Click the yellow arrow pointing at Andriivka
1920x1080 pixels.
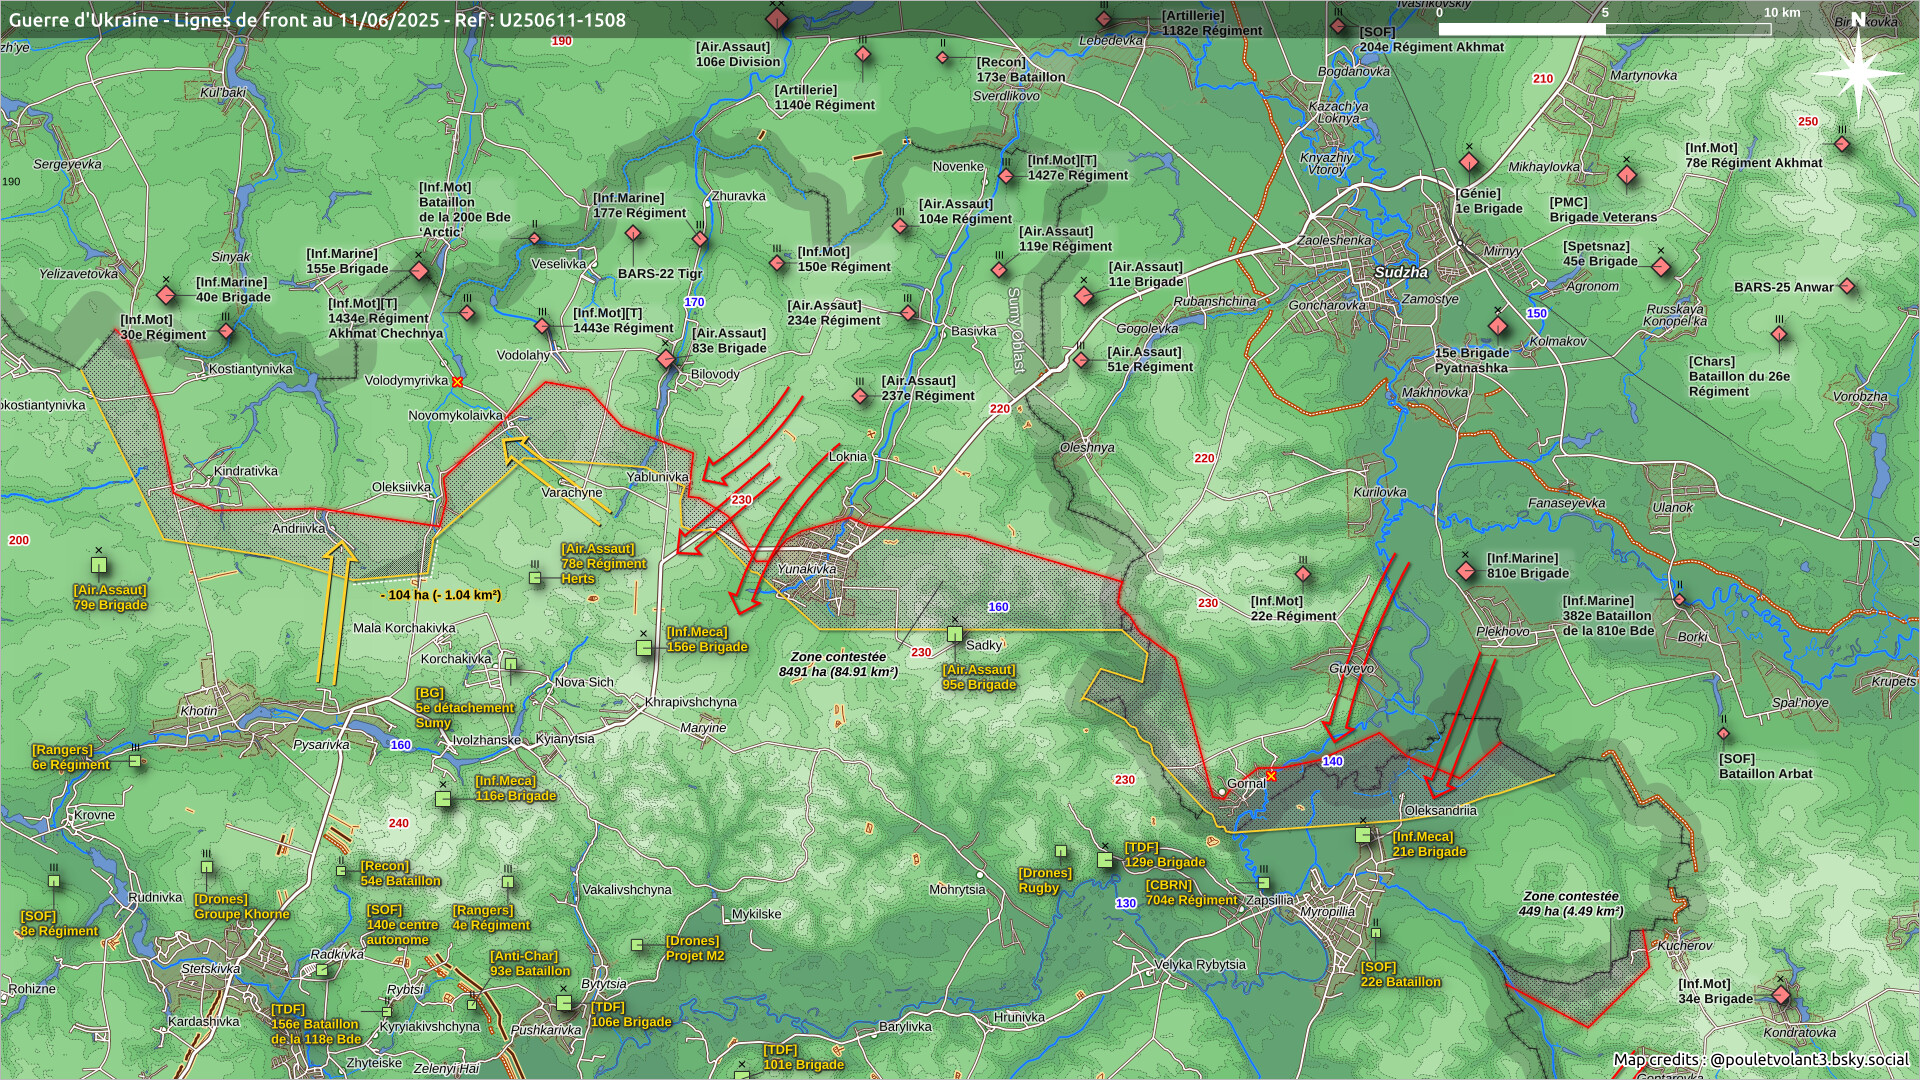pyautogui.click(x=333, y=610)
